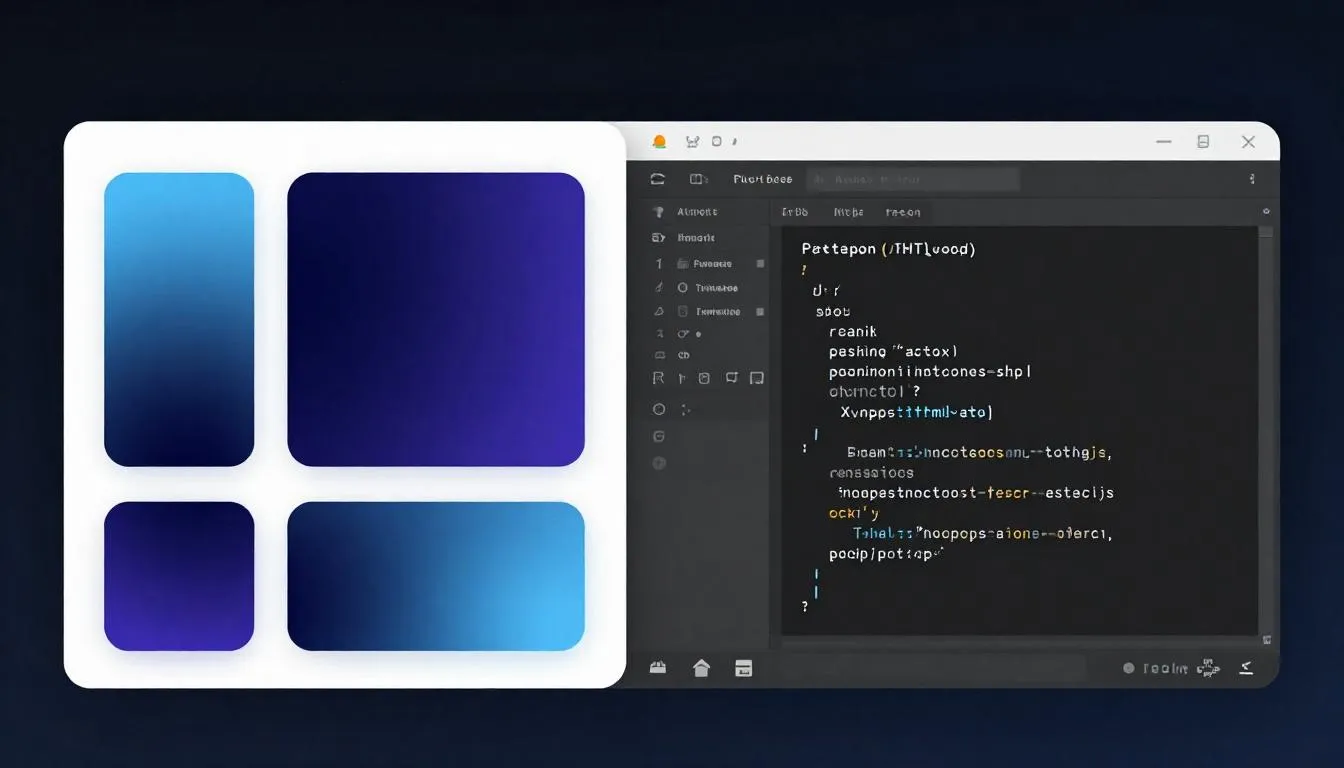Switch to the first editor tab
1344x768 pixels.
pyautogui.click(x=796, y=211)
